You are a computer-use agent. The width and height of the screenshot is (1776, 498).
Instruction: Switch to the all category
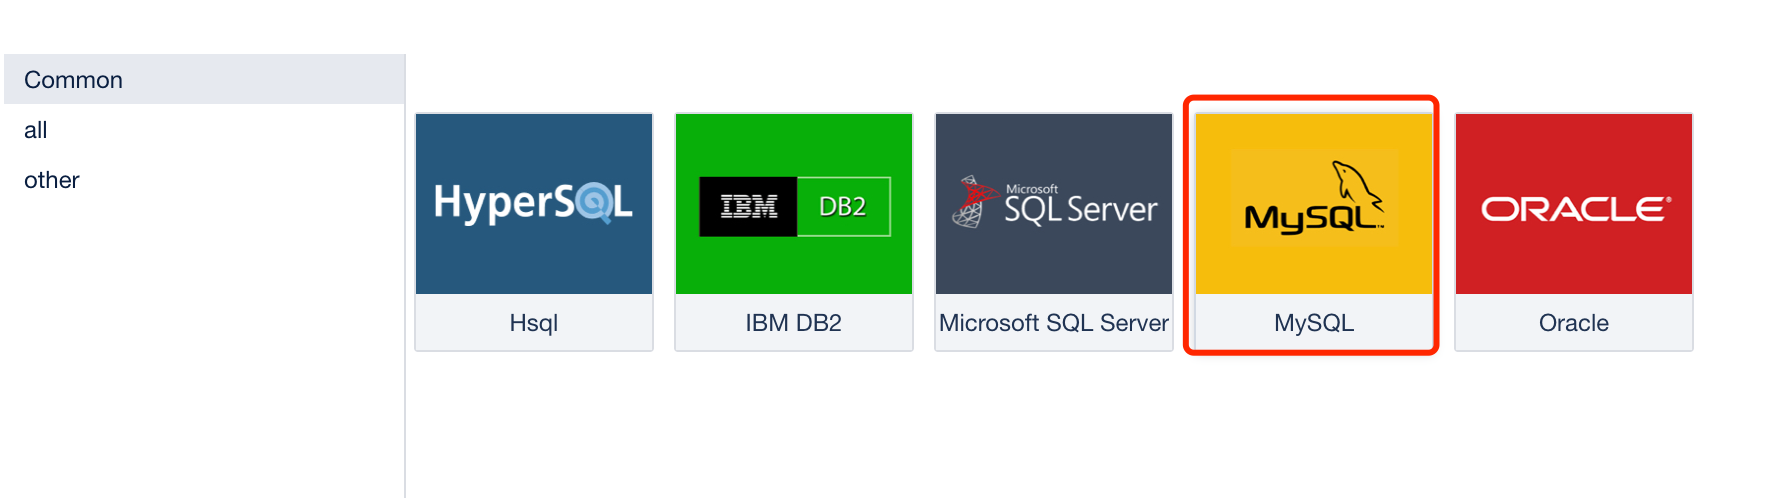pos(36,130)
